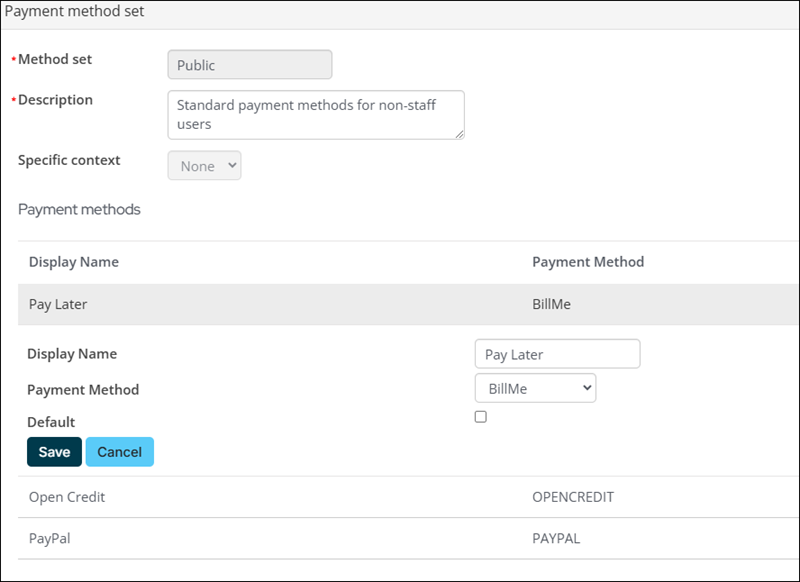Click the Display Name field containing Pay Later

click(557, 353)
